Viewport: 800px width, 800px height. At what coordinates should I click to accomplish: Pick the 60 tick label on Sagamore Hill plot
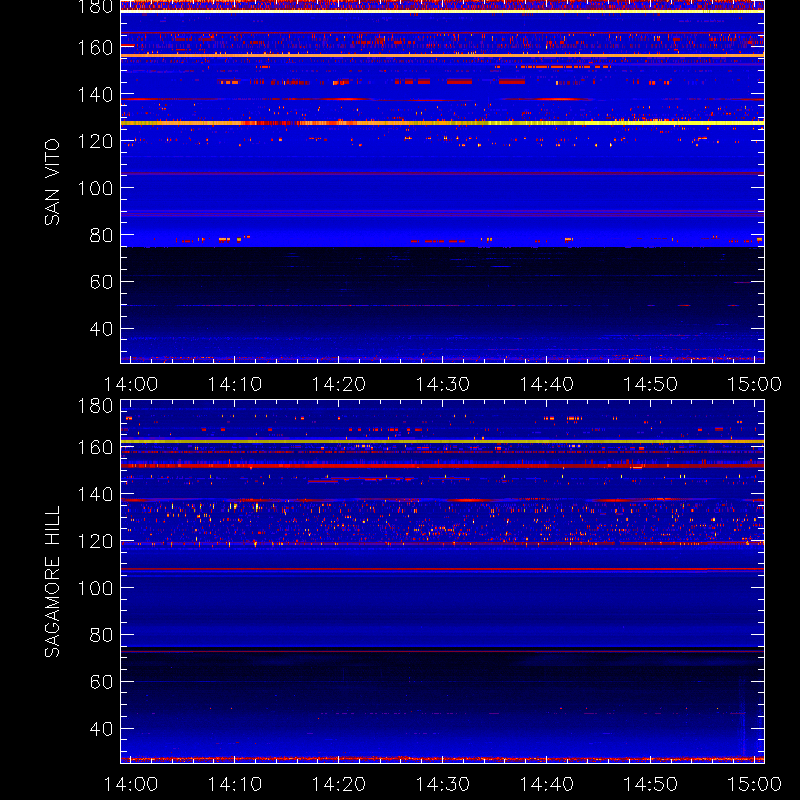click(x=101, y=682)
